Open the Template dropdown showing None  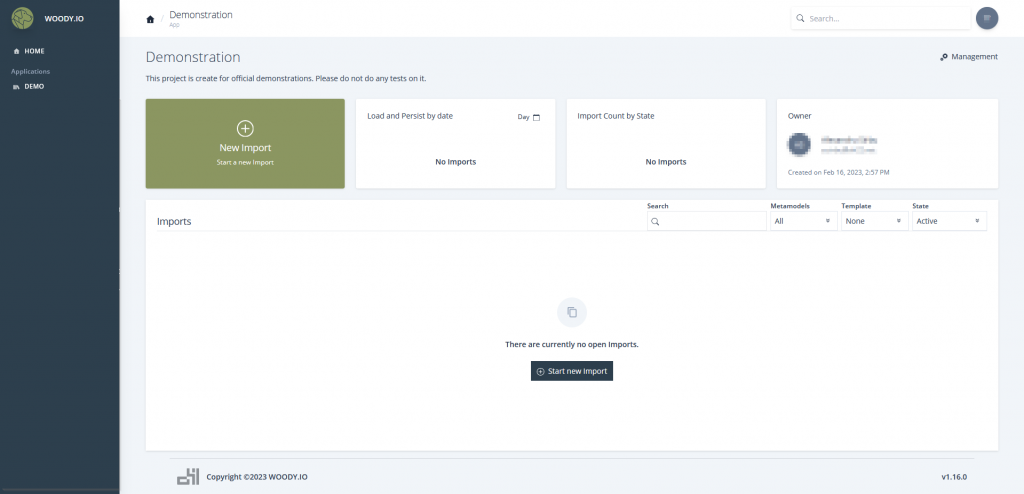[873, 221]
